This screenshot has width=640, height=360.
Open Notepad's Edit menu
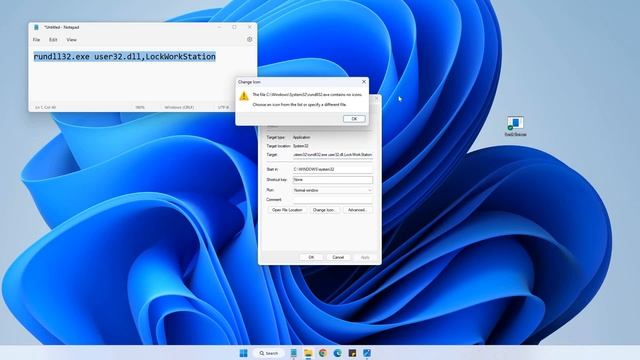point(53,40)
